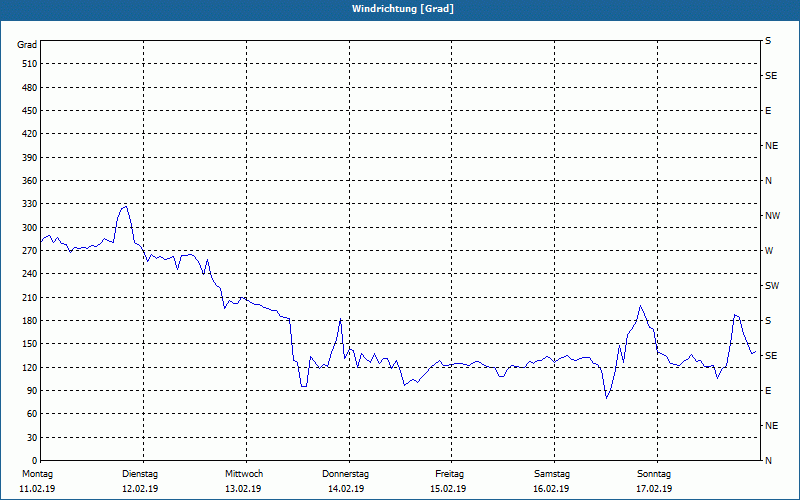Click the Freitag day label
The height and width of the screenshot is (500, 800).
pos(449,474)
